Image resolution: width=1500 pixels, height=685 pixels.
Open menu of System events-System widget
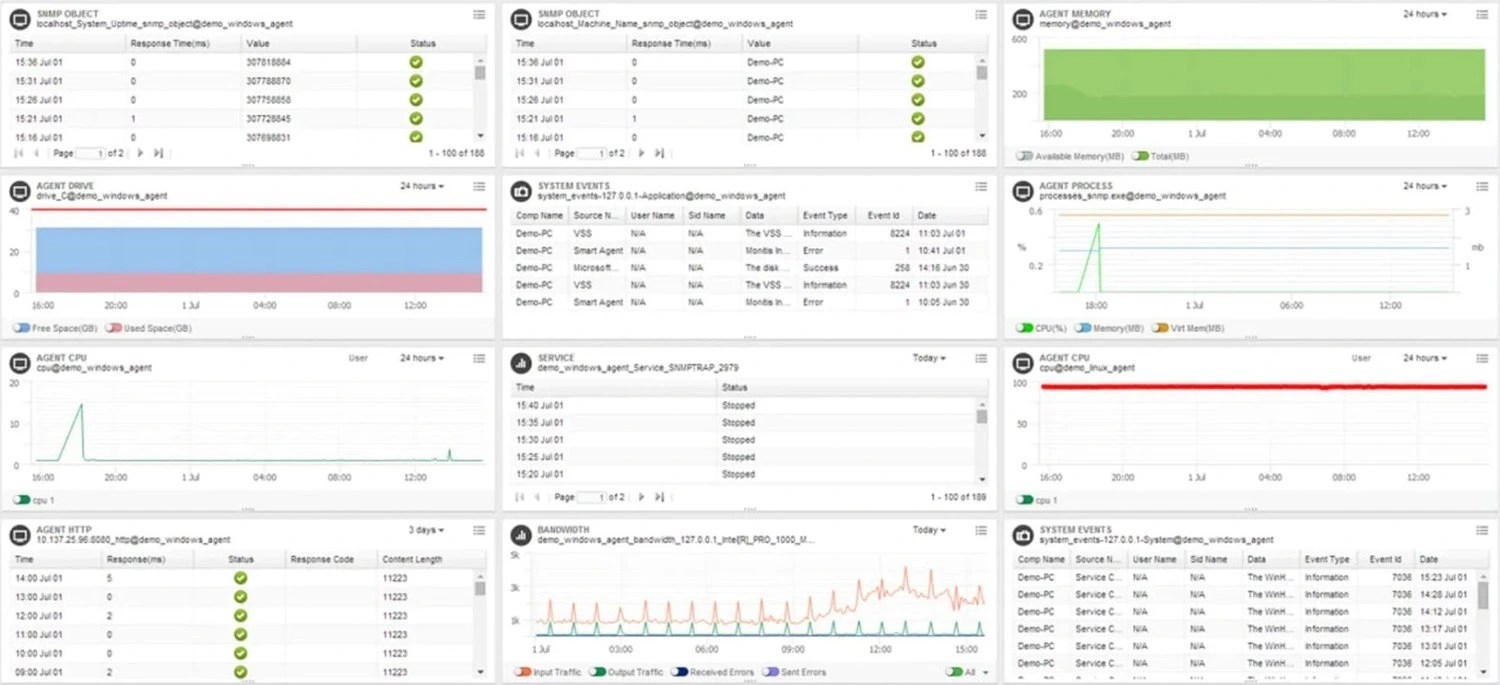point(1481,530)
